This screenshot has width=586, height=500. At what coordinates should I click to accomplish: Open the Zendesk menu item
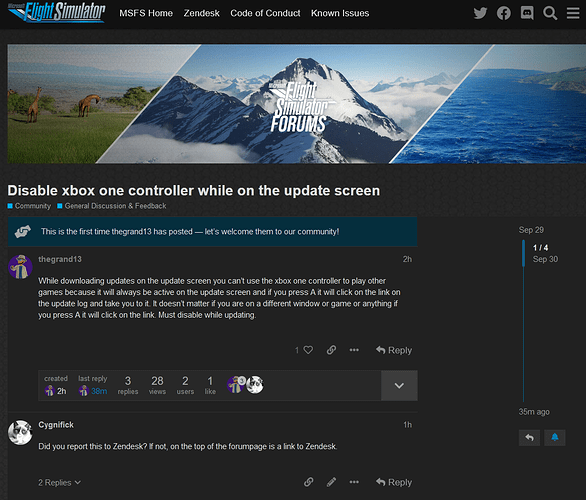(x=201, y=13)
